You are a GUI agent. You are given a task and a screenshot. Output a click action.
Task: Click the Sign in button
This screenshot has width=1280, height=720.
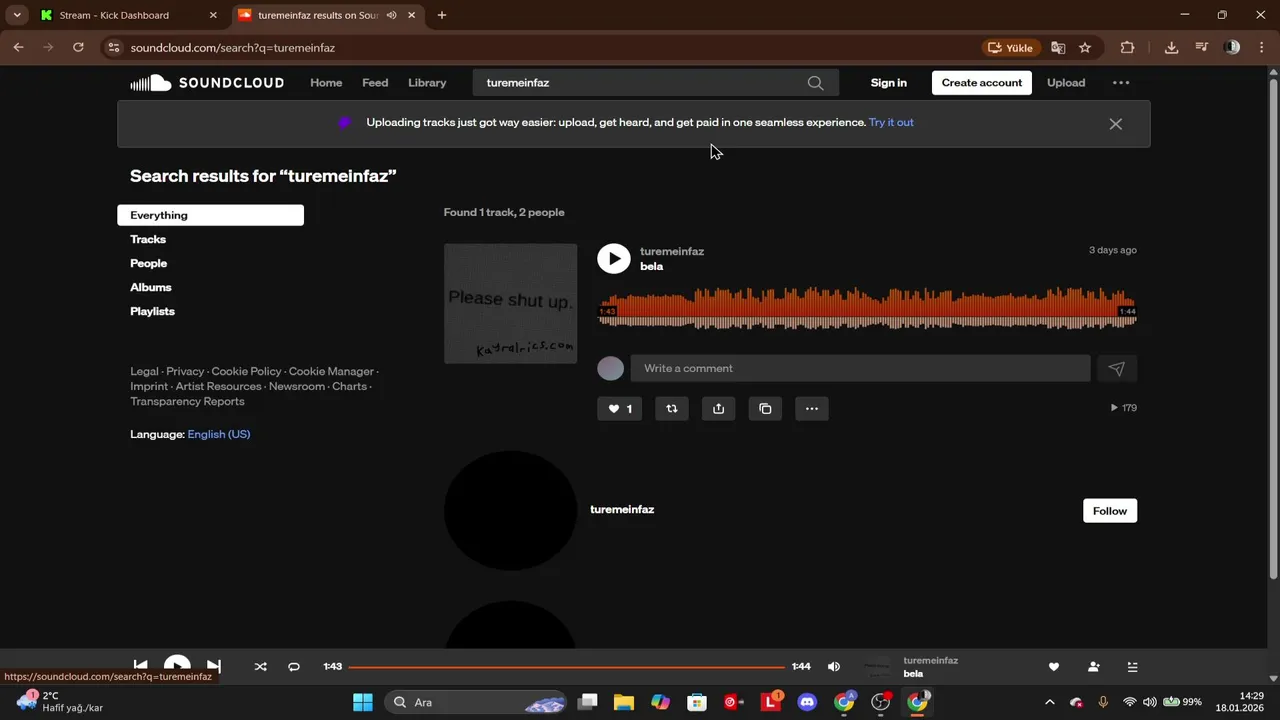(x=889, y=83)
